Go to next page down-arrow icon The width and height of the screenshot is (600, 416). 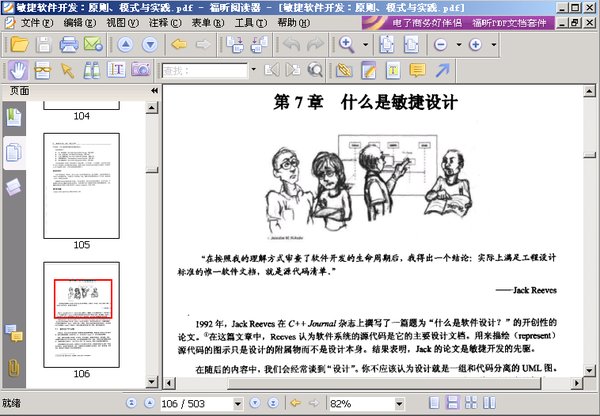[150, 45]
